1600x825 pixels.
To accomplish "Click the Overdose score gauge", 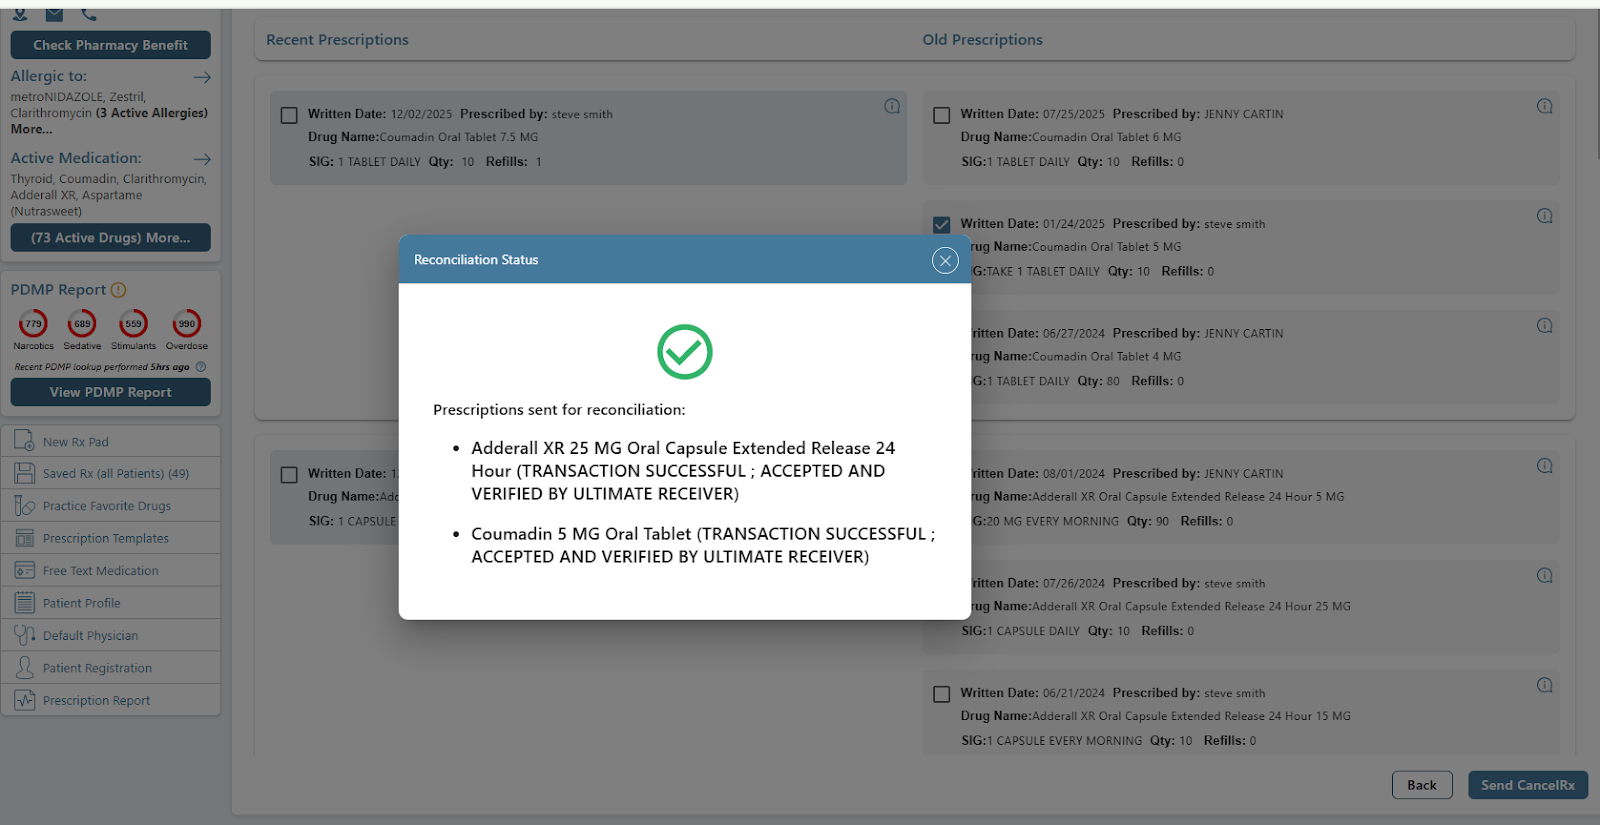I will tap(187, 324).
